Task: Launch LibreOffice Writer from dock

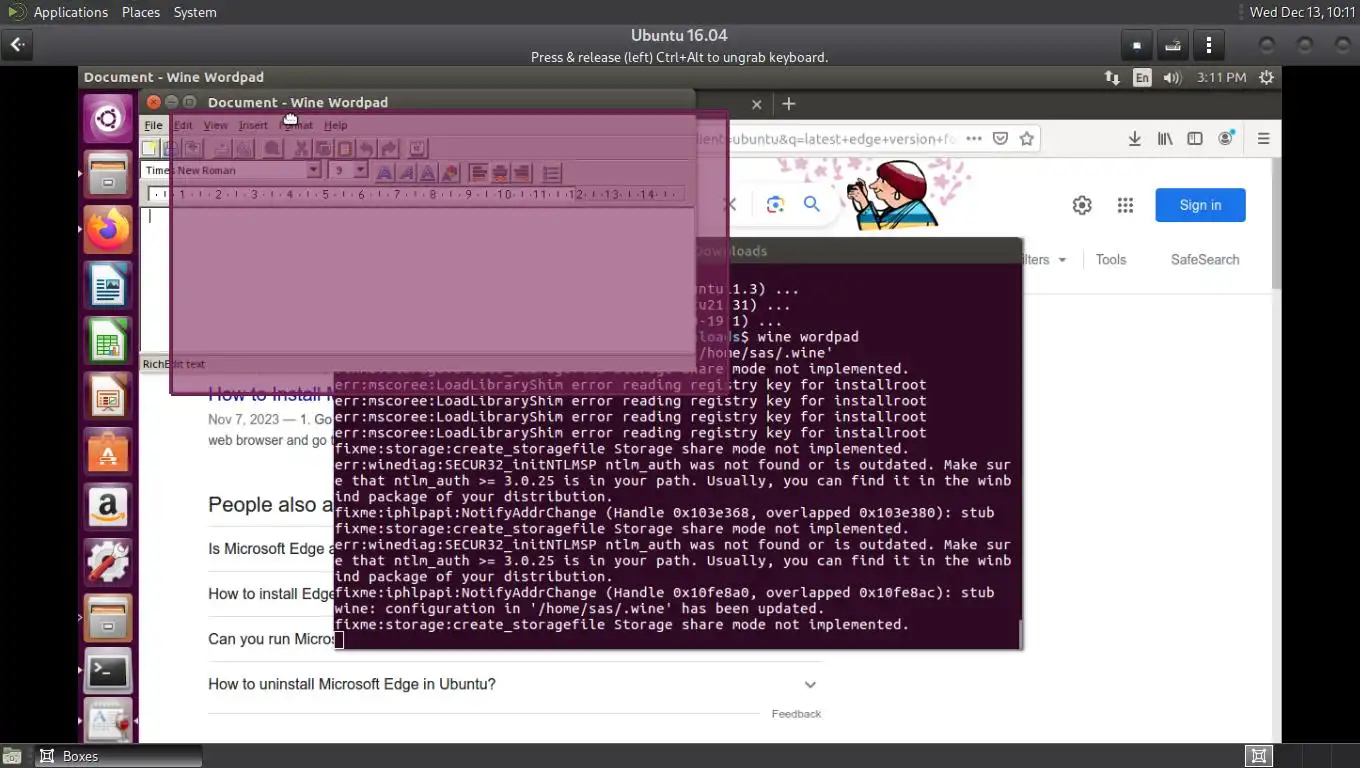Action: point(108,287)
